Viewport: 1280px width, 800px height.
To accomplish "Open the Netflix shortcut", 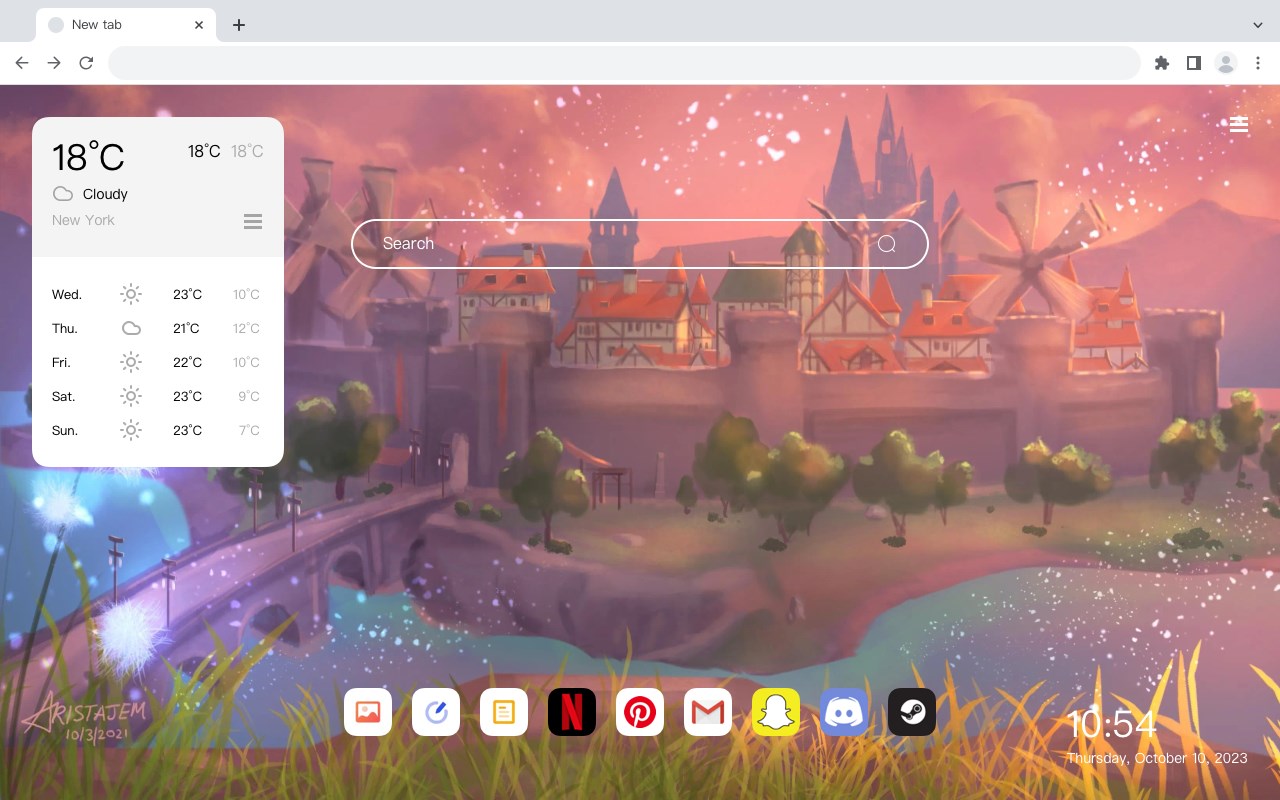I will pyautogui.click(x=572, y=712).
